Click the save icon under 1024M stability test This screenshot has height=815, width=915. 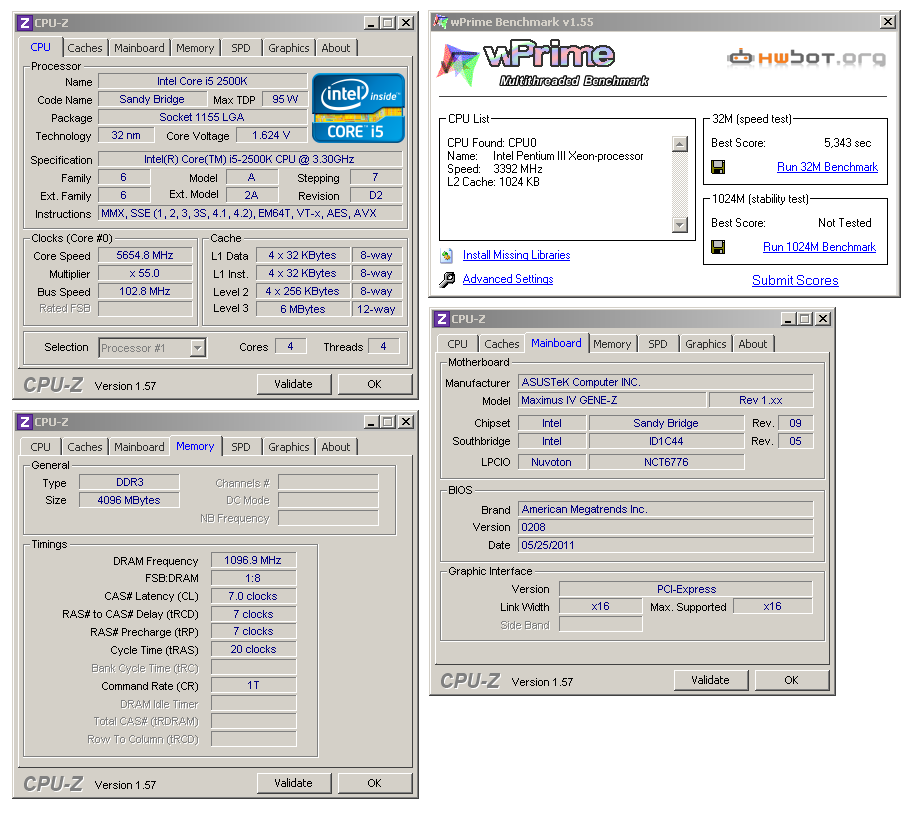pos(718,247)
